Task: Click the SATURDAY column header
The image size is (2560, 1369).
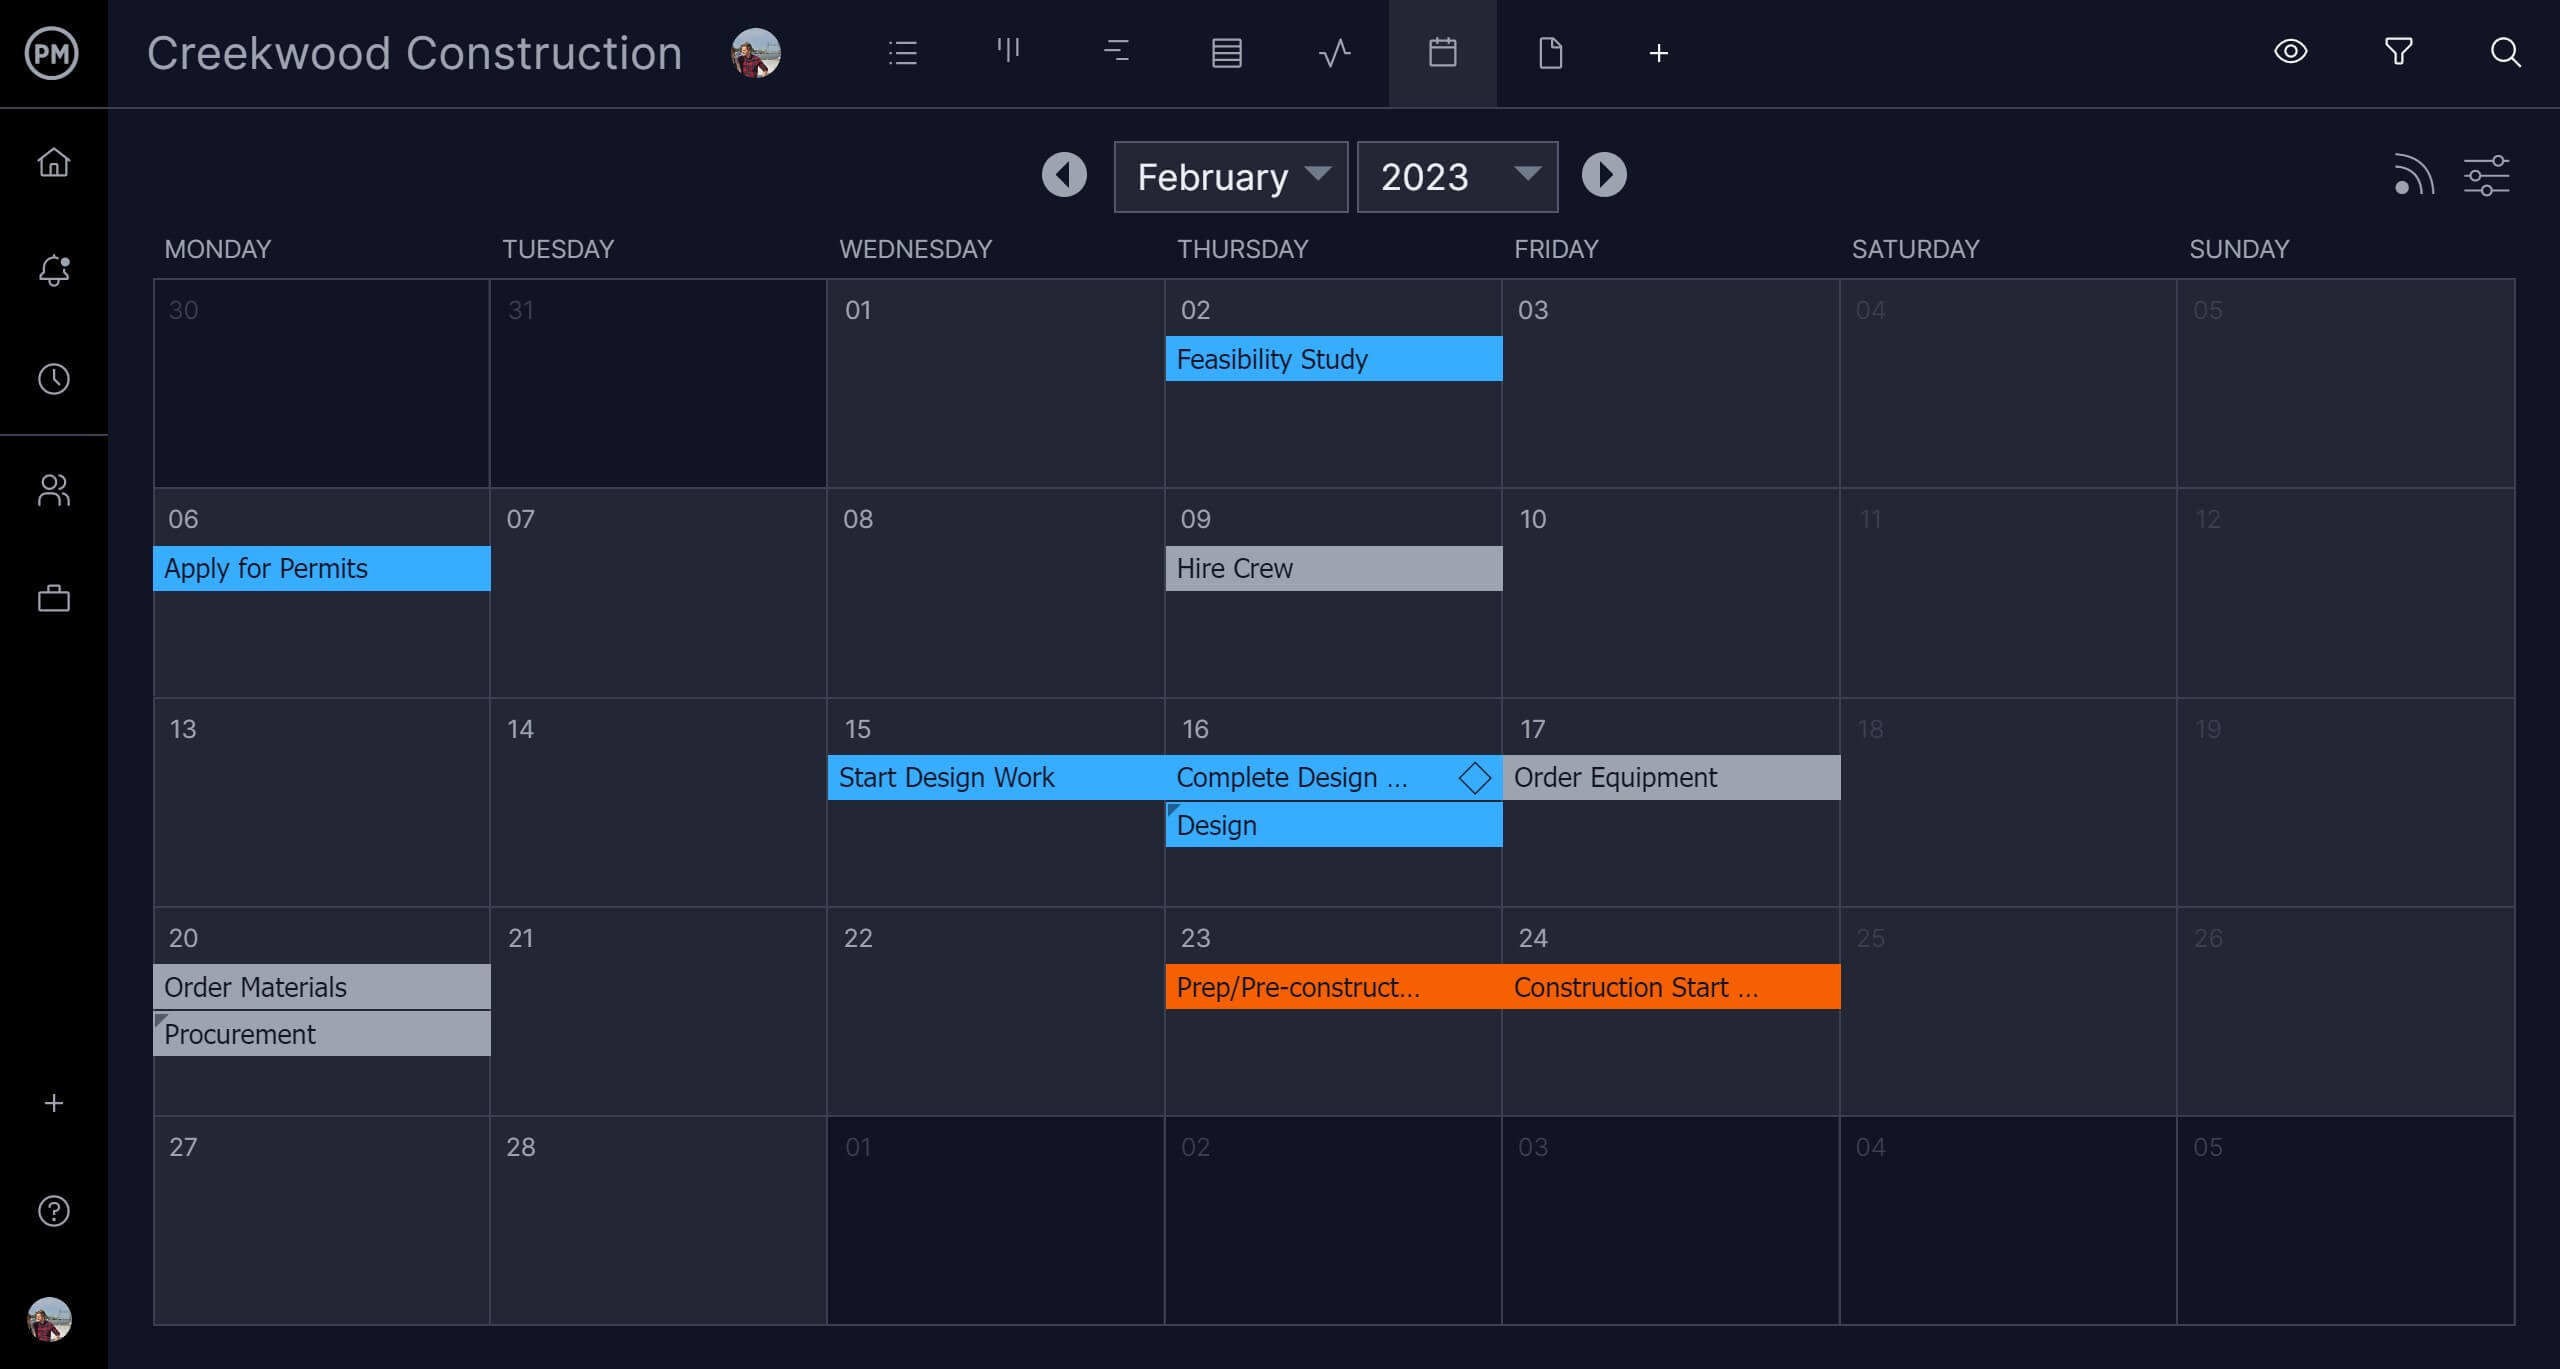Action: pyautogui.click(x=1915, y=249)
